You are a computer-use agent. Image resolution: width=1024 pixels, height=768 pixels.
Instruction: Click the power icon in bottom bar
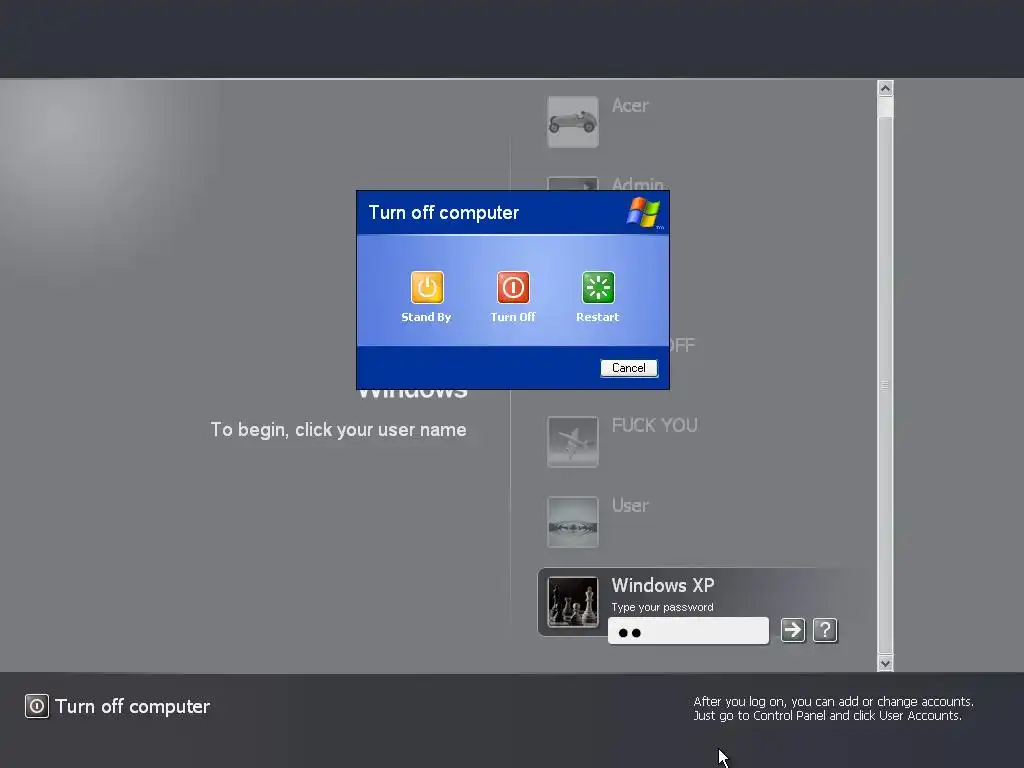pos(37,706)
